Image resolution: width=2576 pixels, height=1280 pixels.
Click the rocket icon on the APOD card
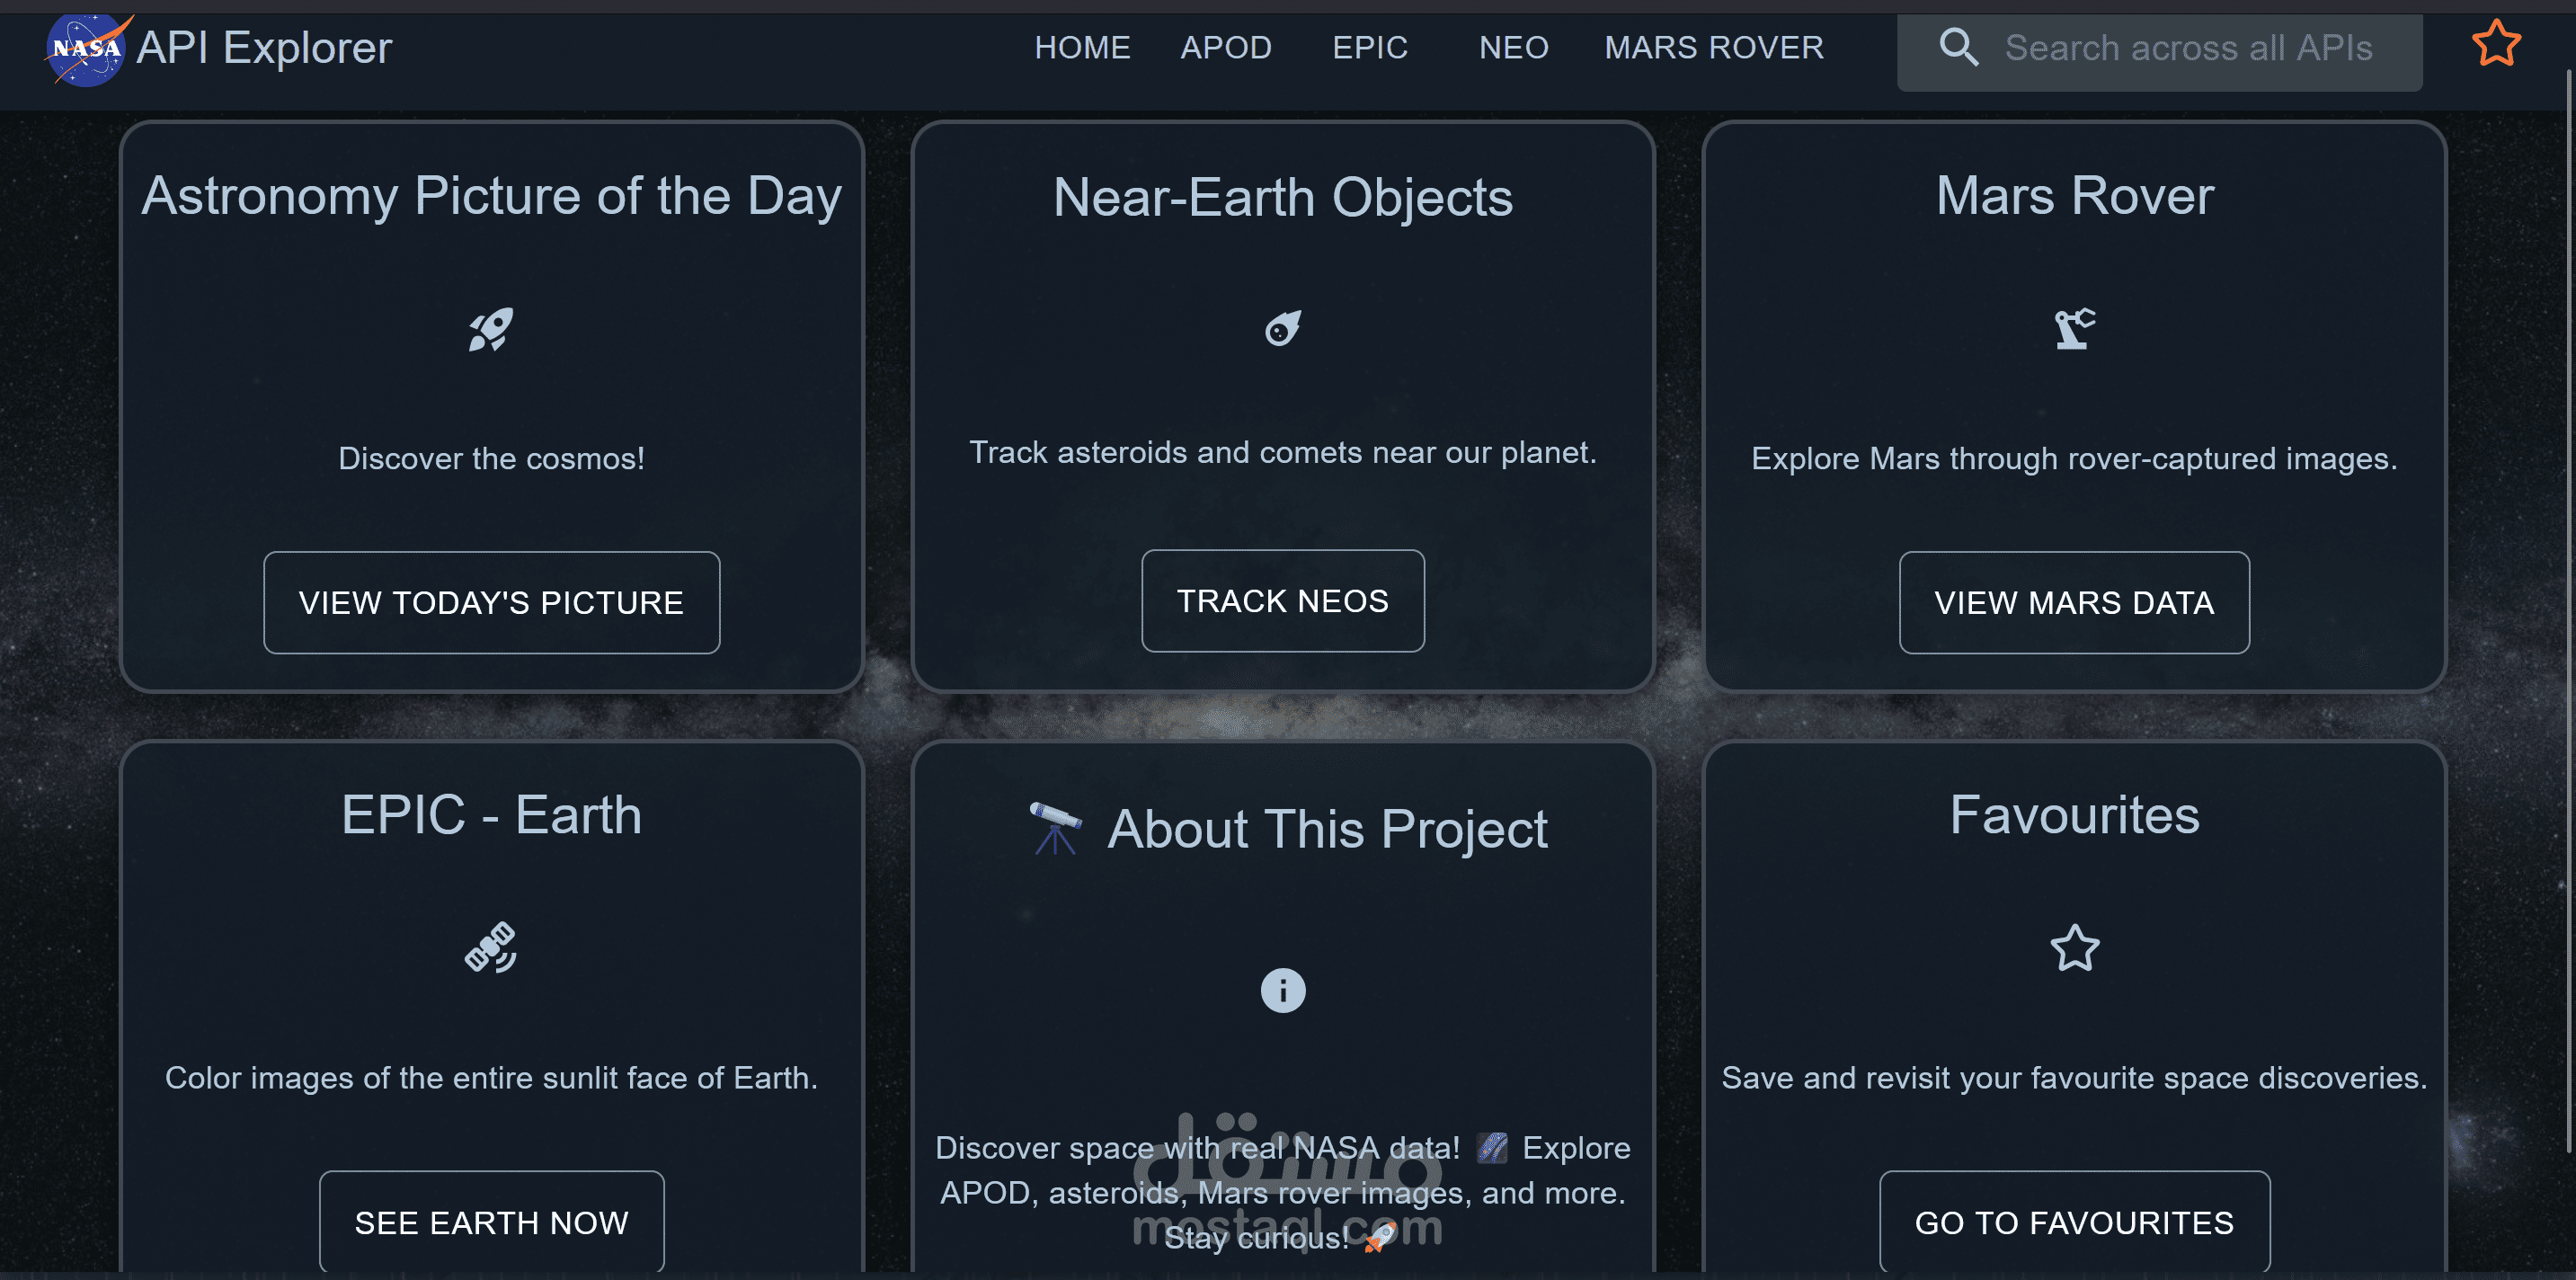491,328
